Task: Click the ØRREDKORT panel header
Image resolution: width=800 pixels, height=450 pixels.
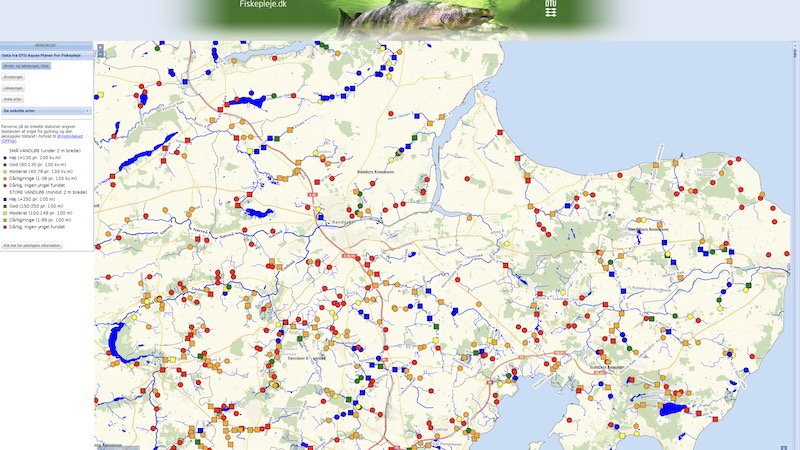Action: coord(46,45)
